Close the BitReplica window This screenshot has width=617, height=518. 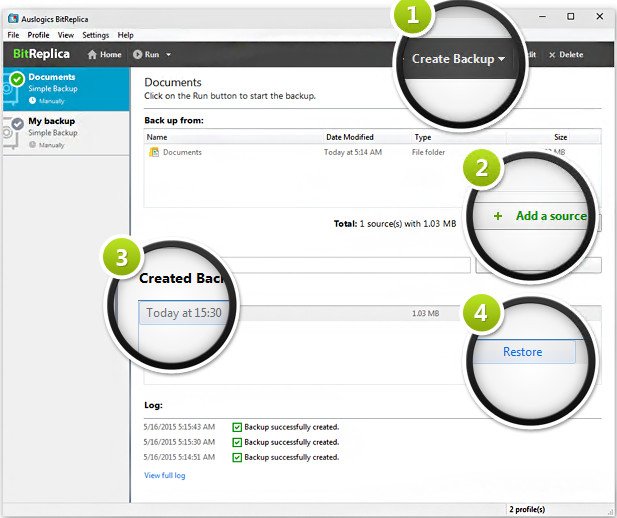coord(600,17)
